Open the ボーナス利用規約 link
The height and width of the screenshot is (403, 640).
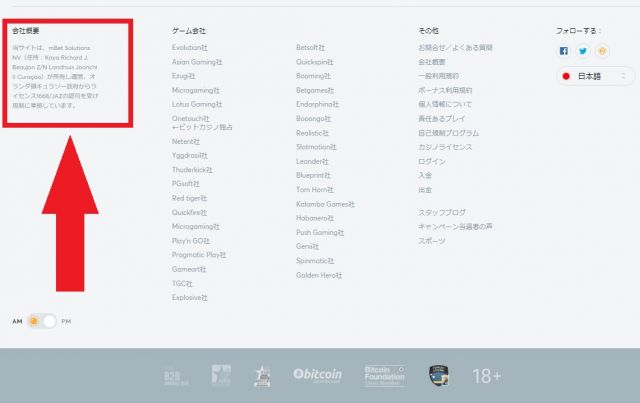[446, 90]
